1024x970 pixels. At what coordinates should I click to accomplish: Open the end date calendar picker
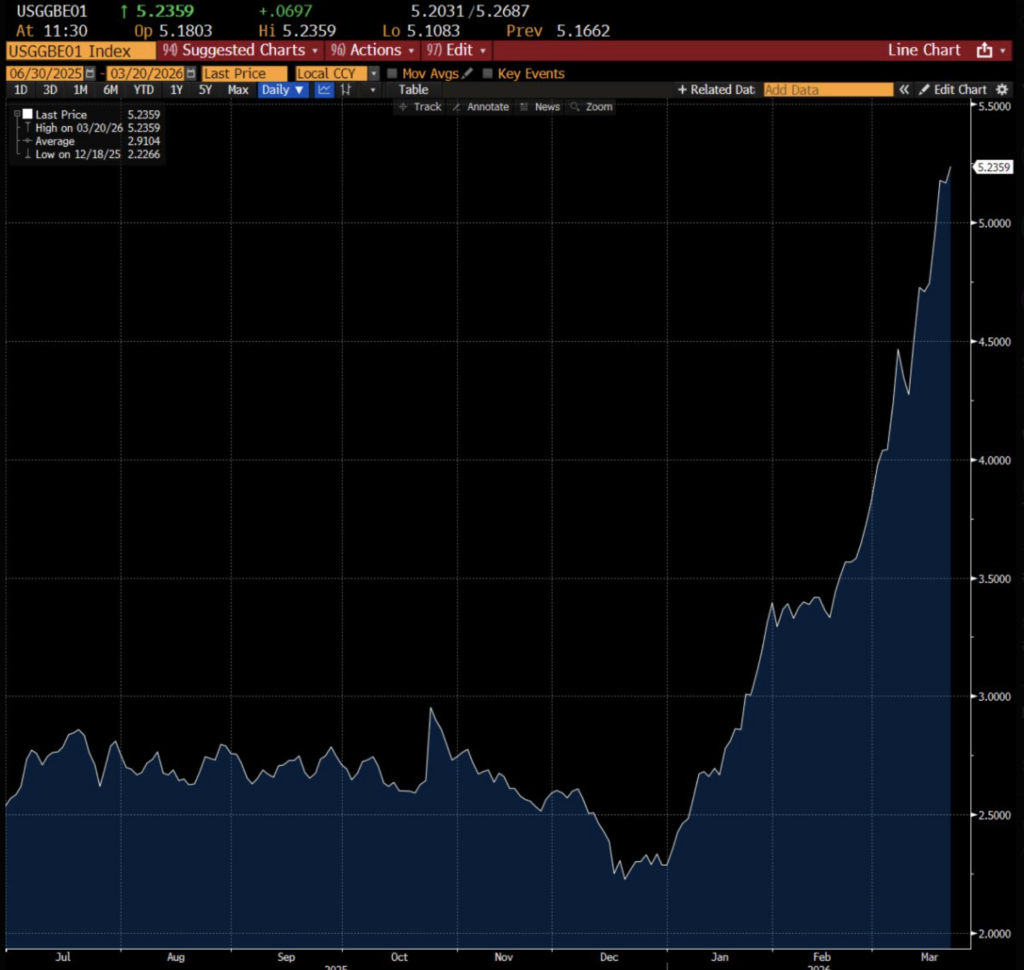click(191, 73)
